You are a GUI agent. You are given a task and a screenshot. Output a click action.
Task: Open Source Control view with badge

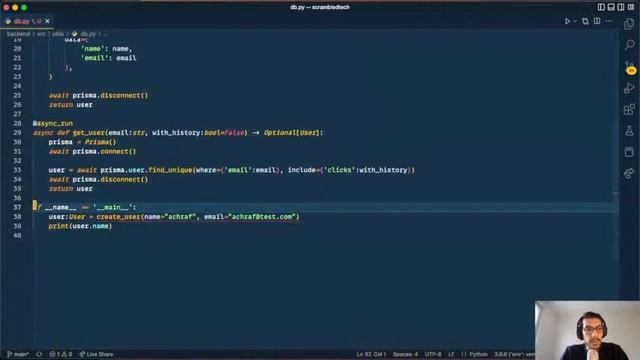click(x=629, y=67)
